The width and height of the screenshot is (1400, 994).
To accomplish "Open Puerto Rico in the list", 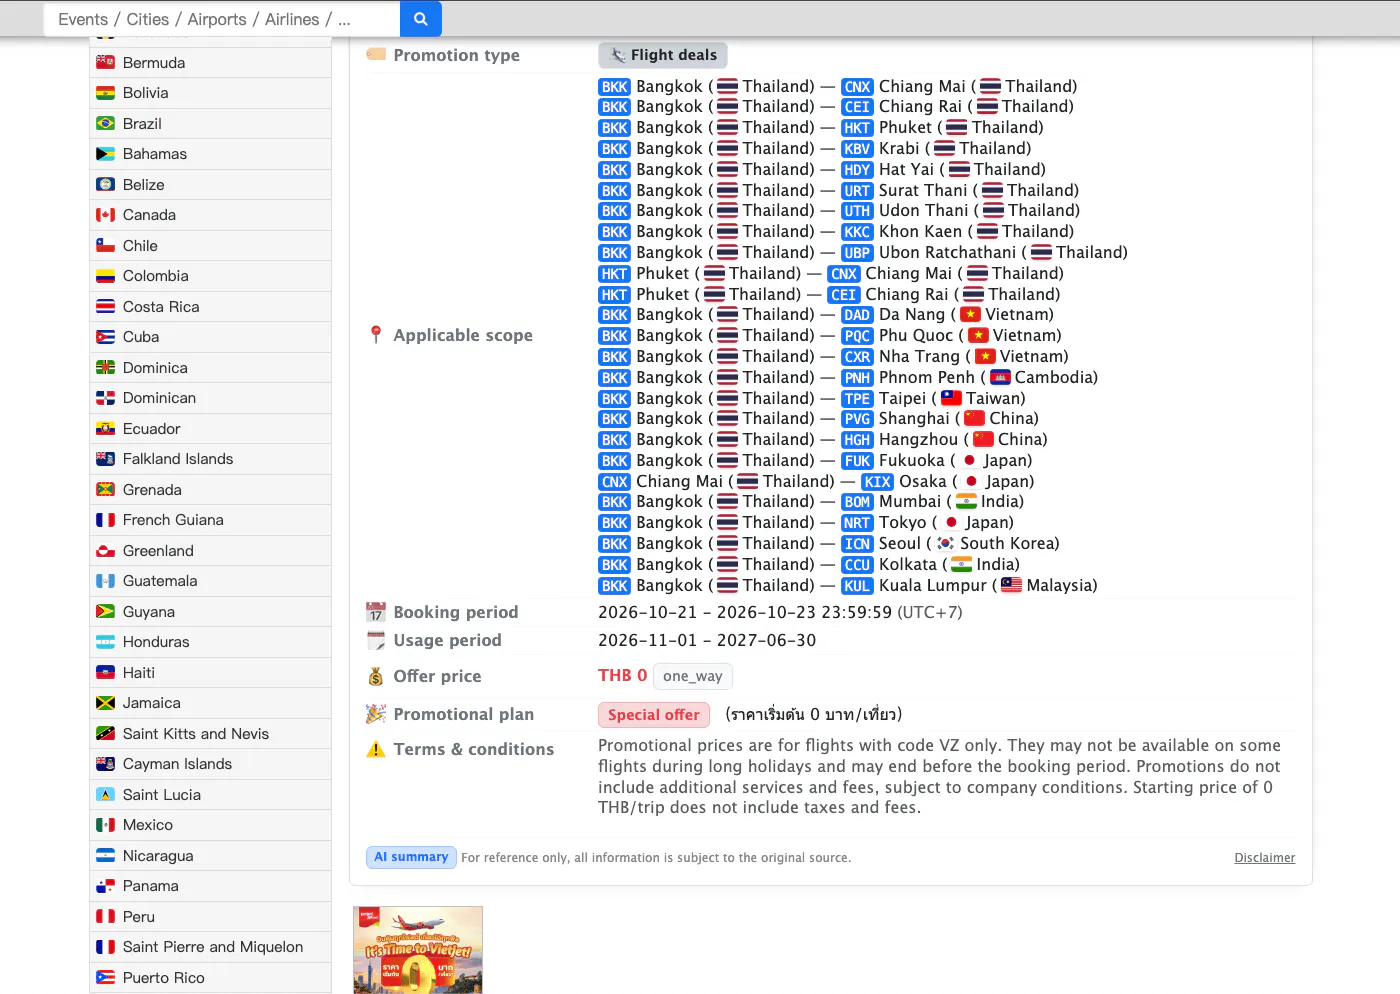I will pos(164,978).
